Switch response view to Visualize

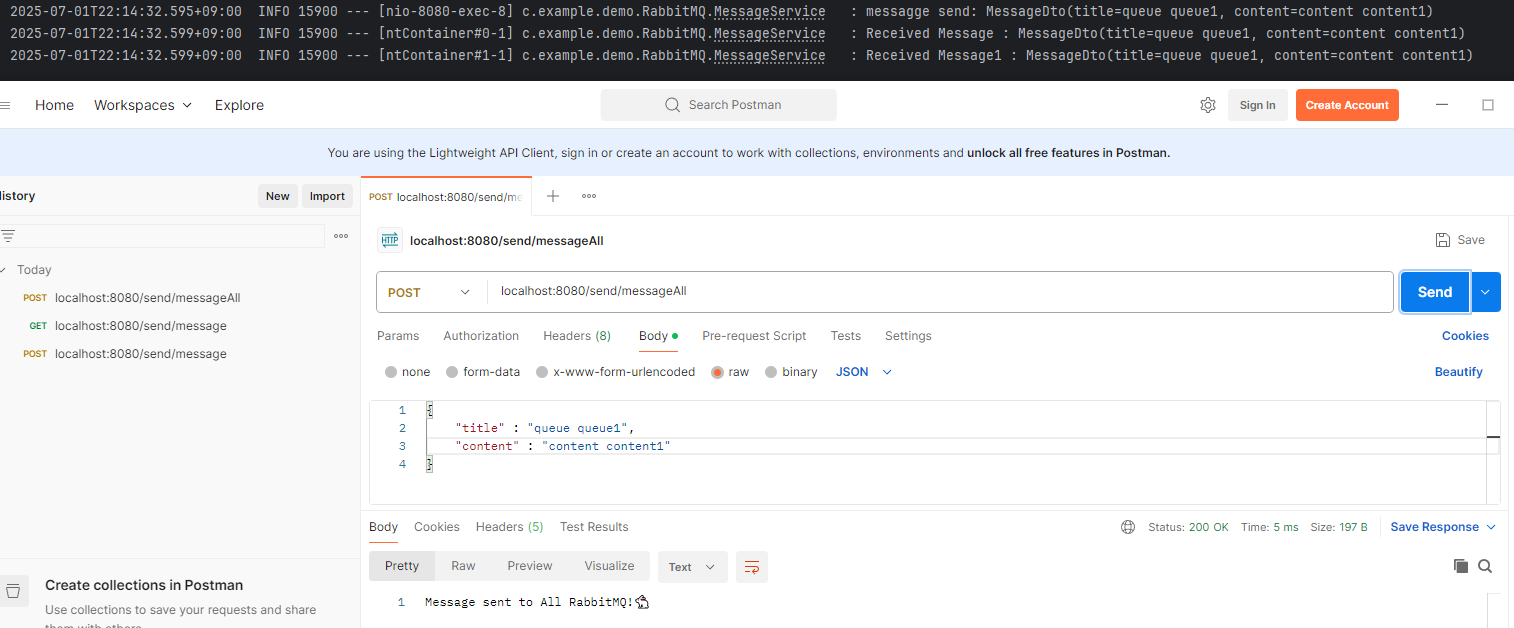(610, 566)
